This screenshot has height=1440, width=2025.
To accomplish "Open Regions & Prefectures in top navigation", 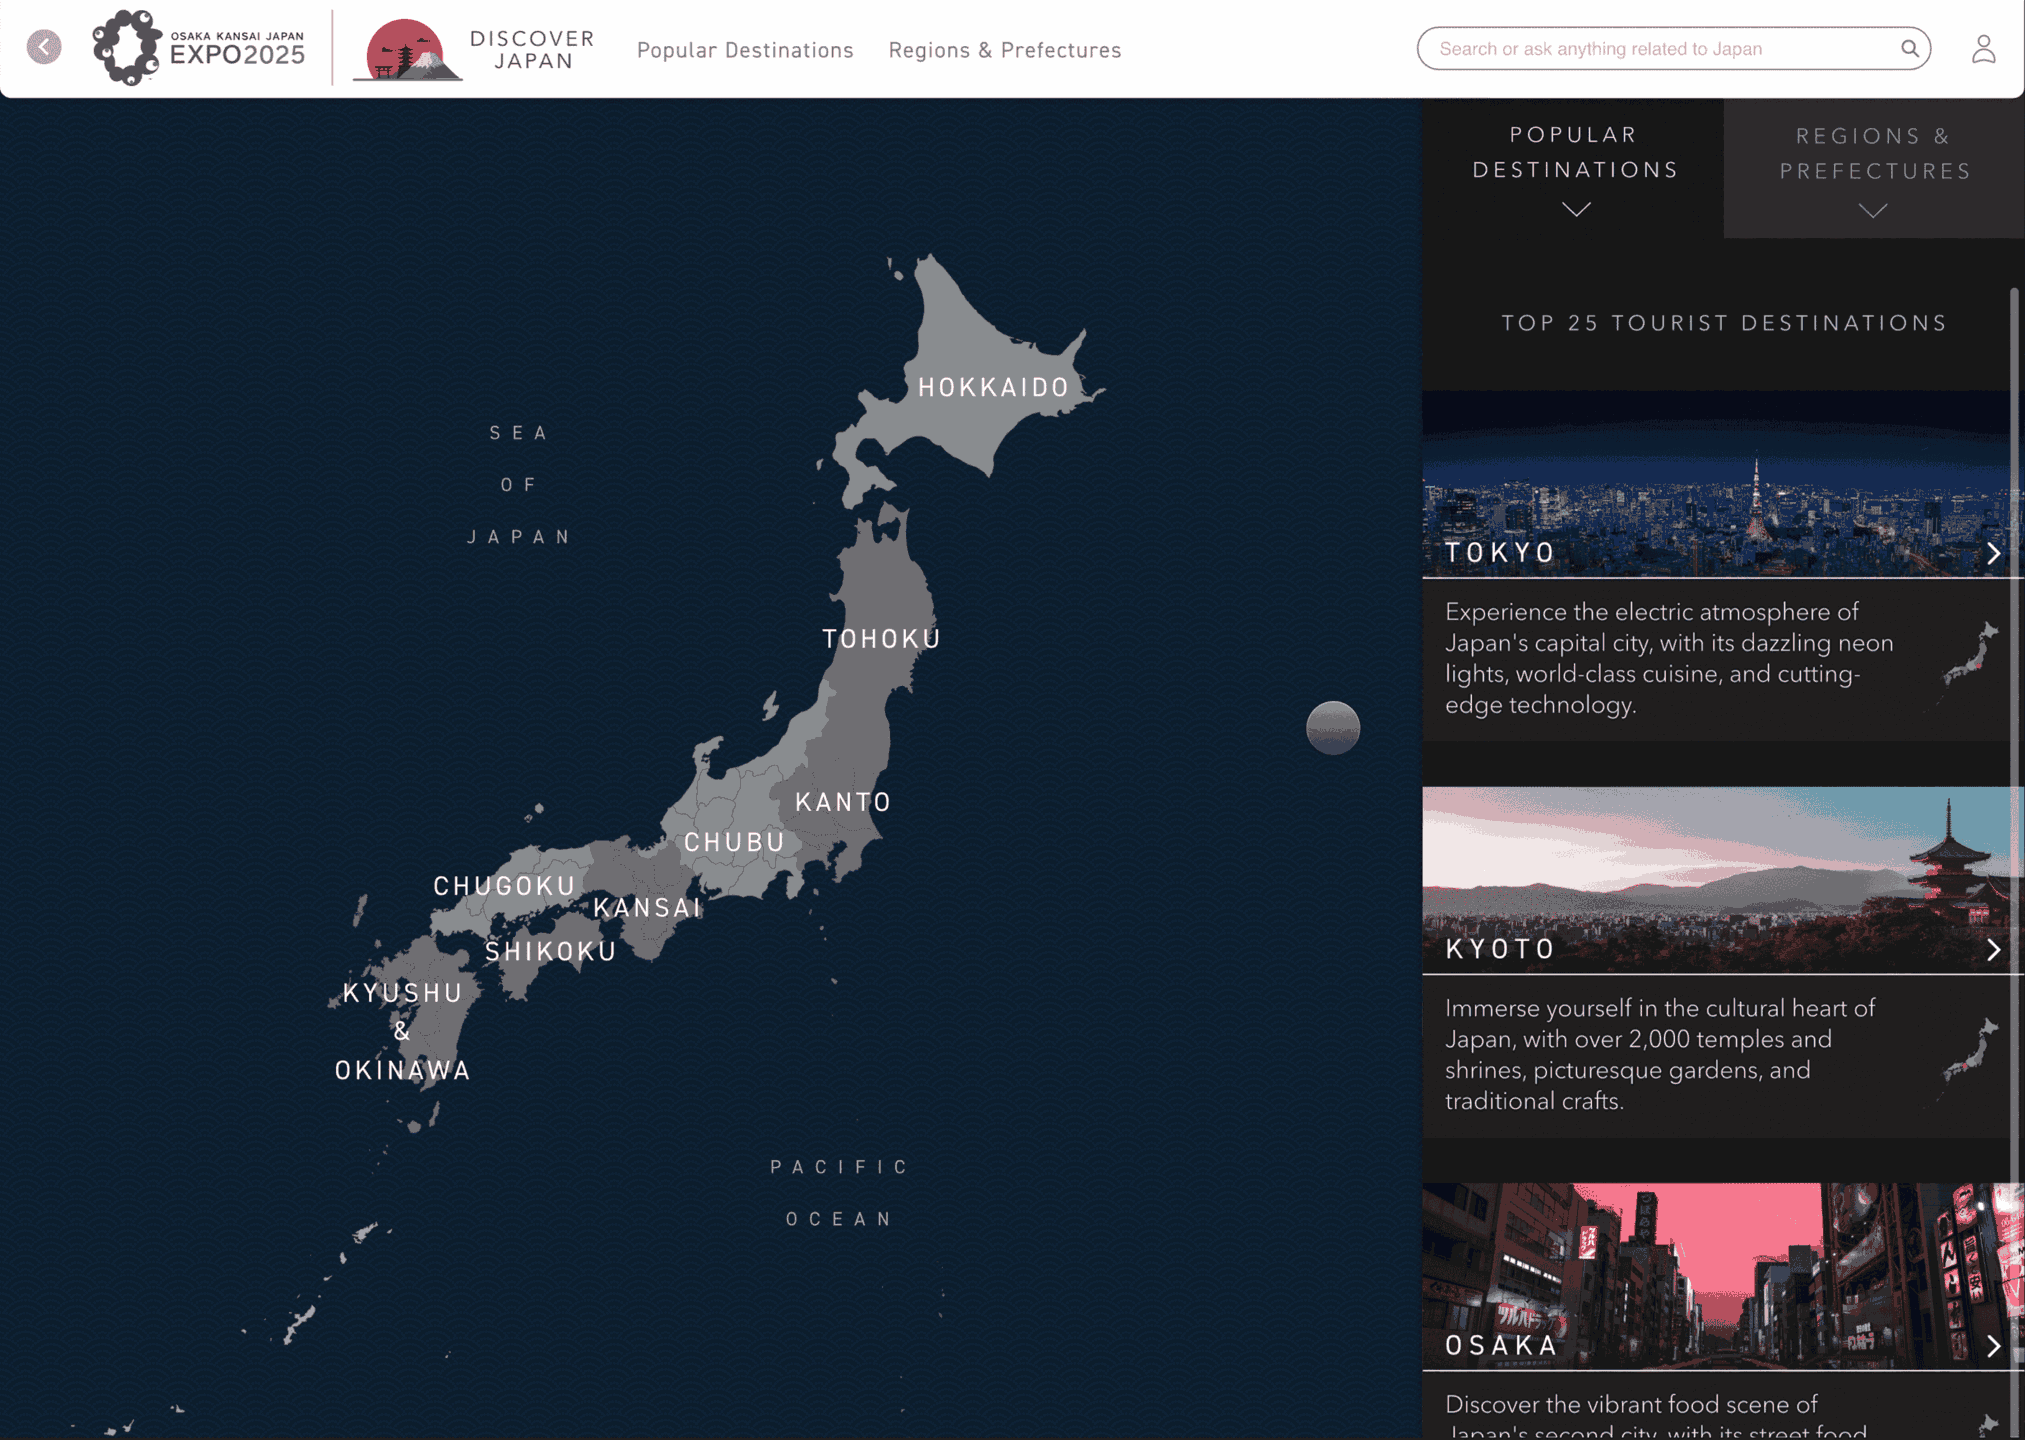I will click(1004, 50).
